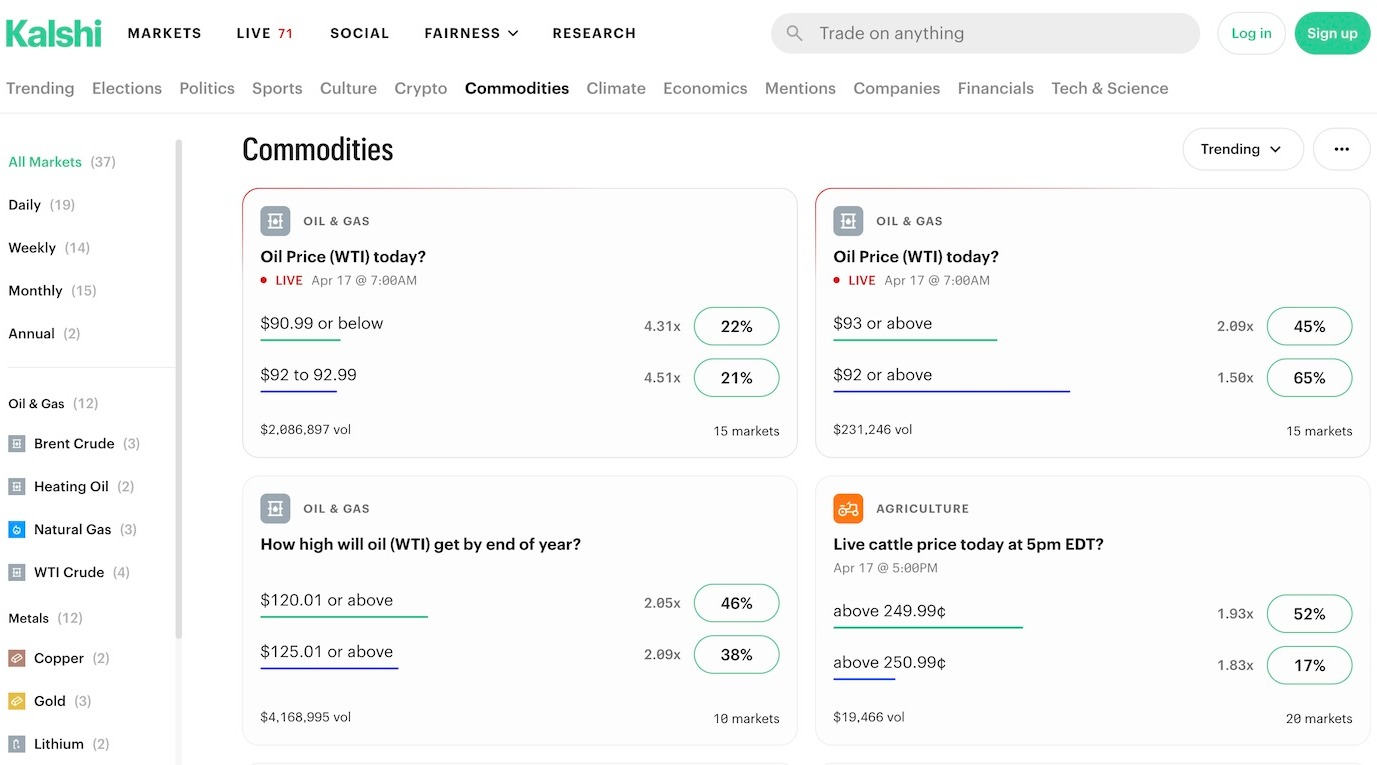Select the Brent Crude sidebar icon
1377x765 pixels.
pyautogui.click(x=17, y=443)
